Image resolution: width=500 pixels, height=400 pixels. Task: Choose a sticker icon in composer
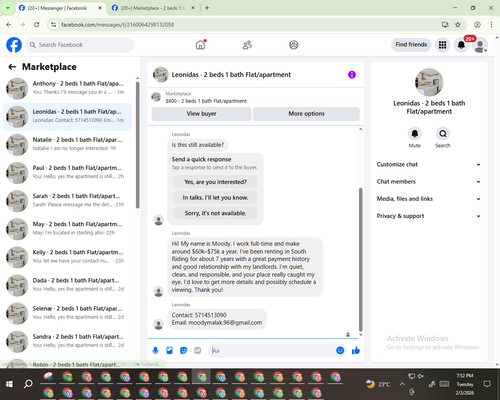click(x=183, y=350)
